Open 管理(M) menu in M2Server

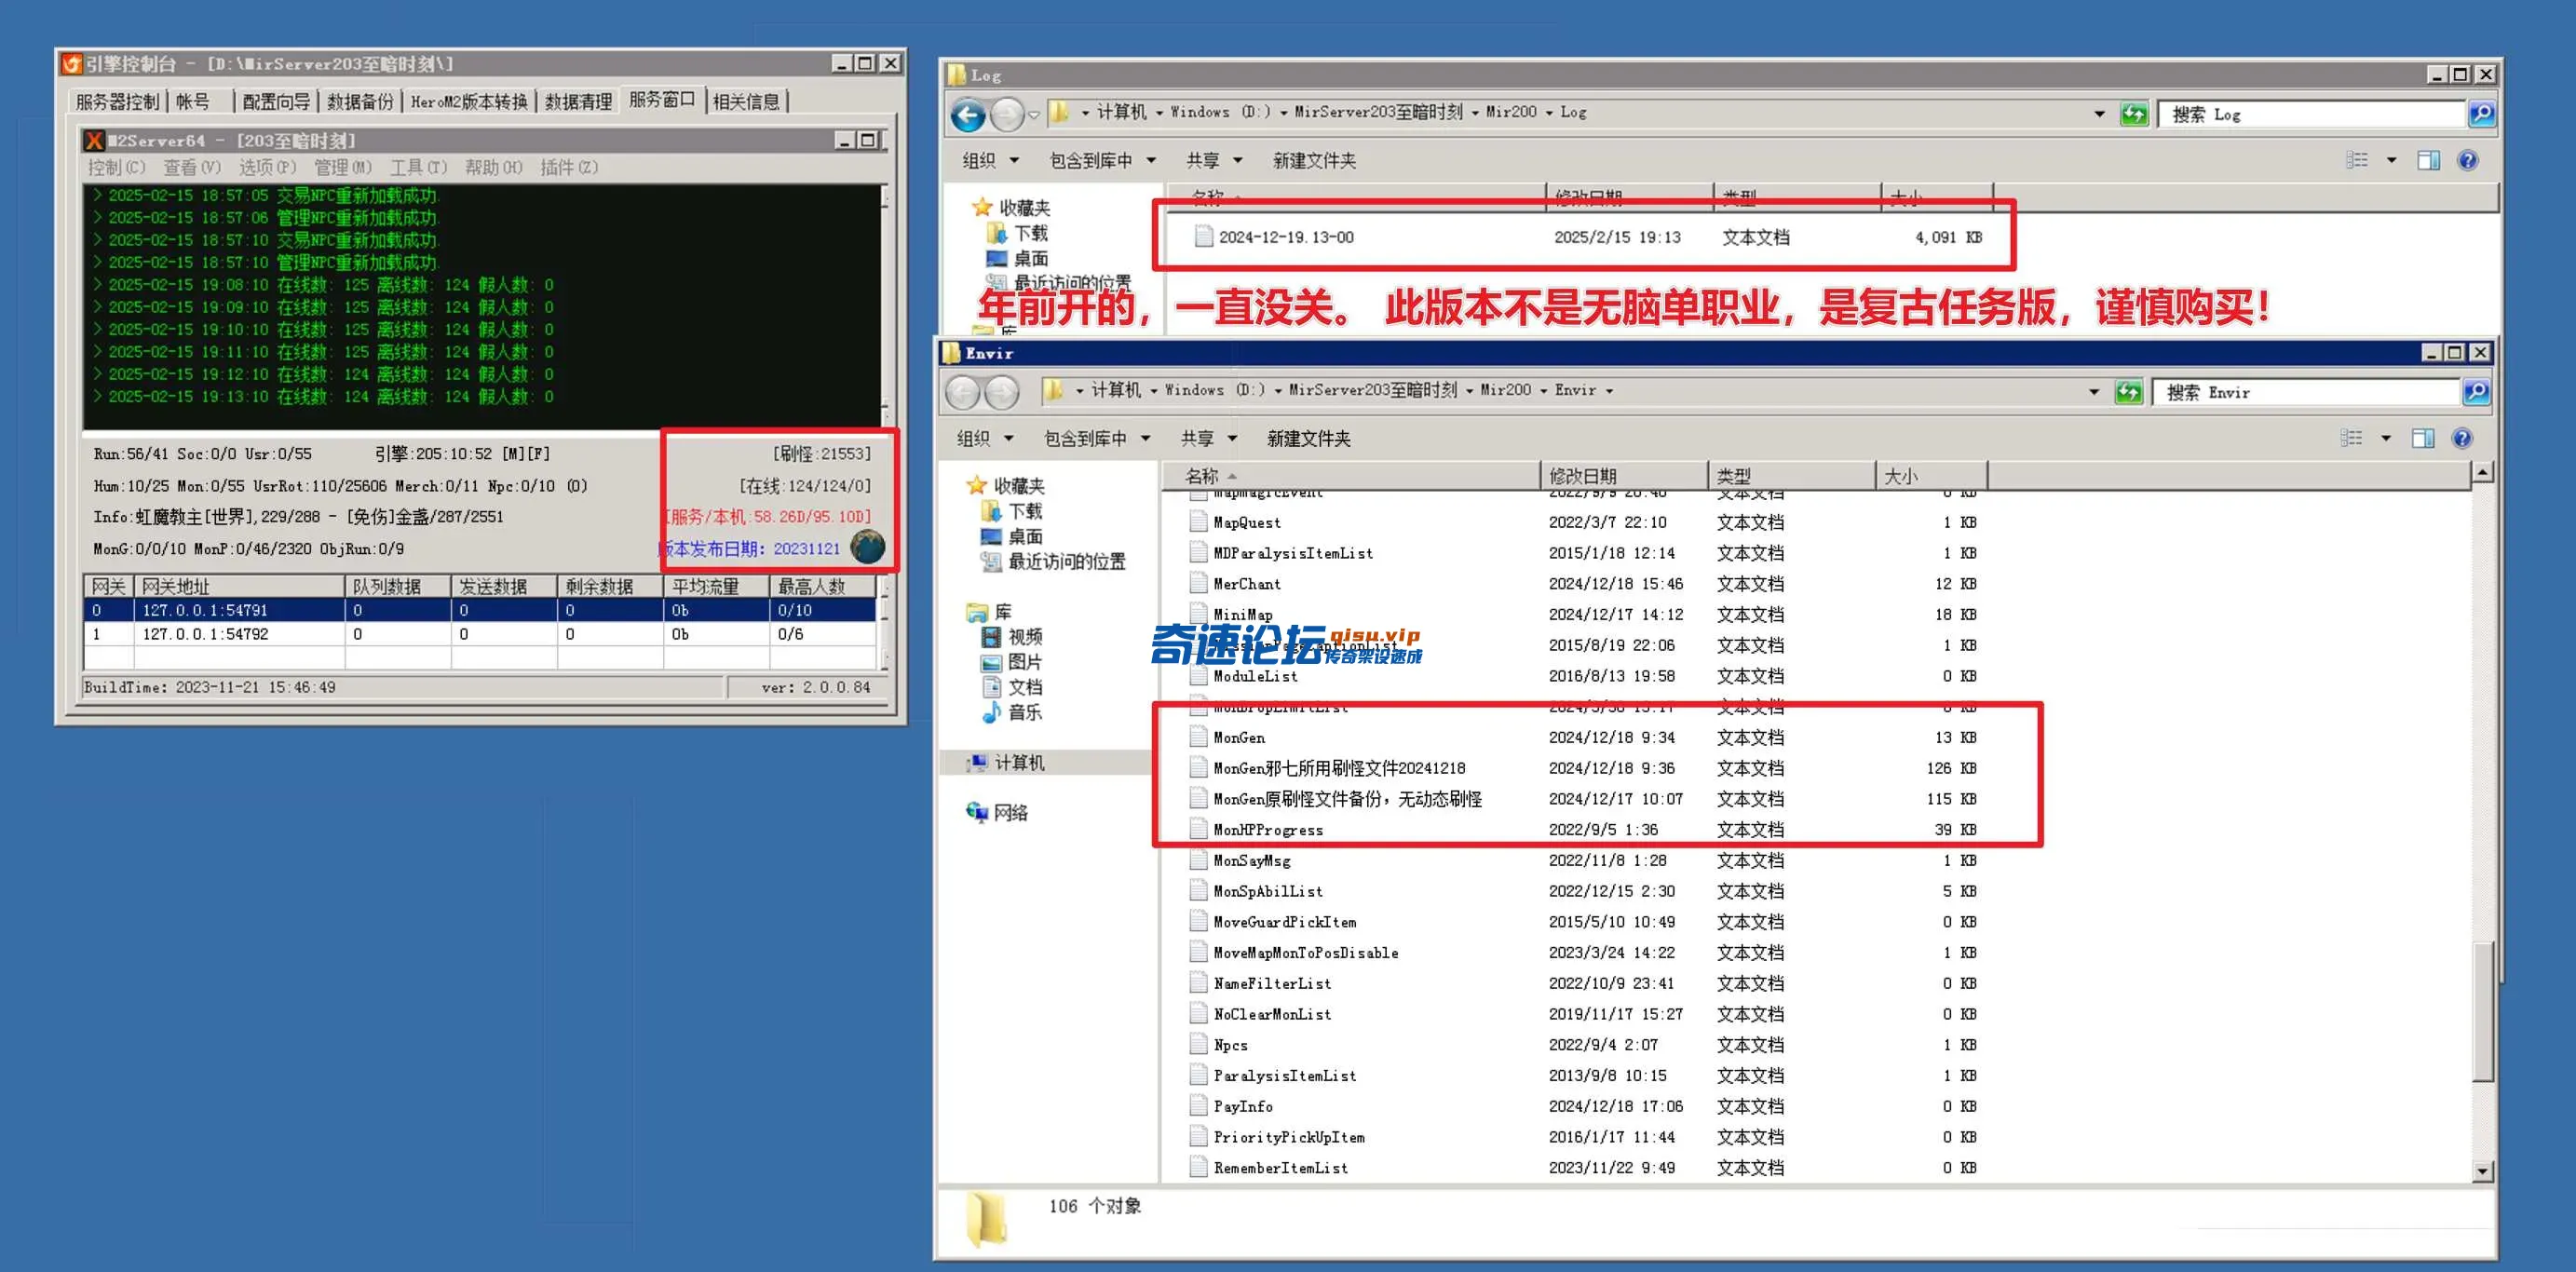343,167
